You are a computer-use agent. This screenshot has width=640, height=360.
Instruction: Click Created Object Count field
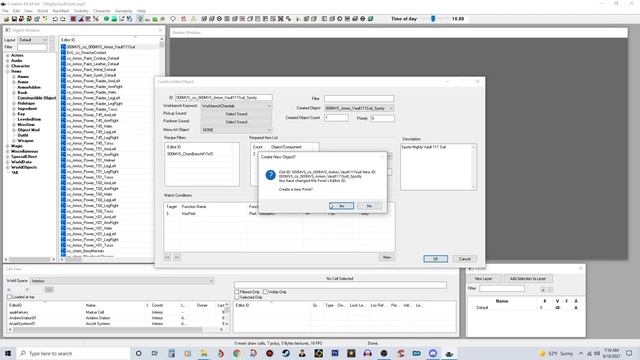pyautogui.click(x=336, y=118)
